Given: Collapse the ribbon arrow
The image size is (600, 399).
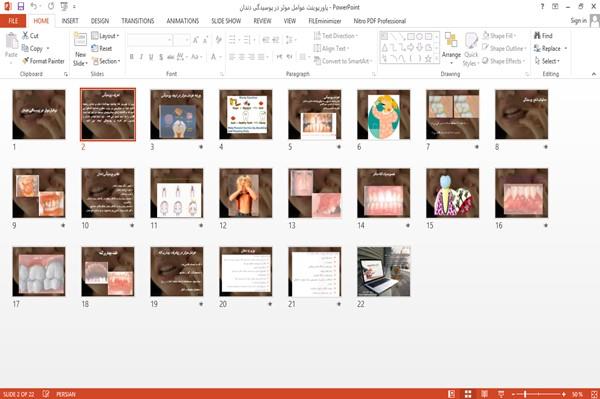Looking at the screenshot, I should [594, 74].
